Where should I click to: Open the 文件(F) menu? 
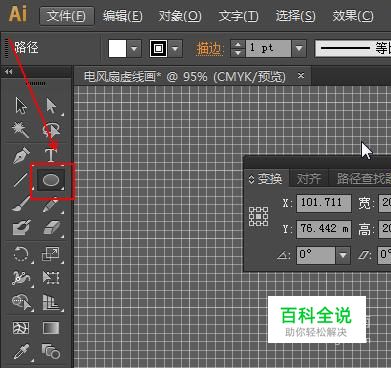click(x=66, y=16)
